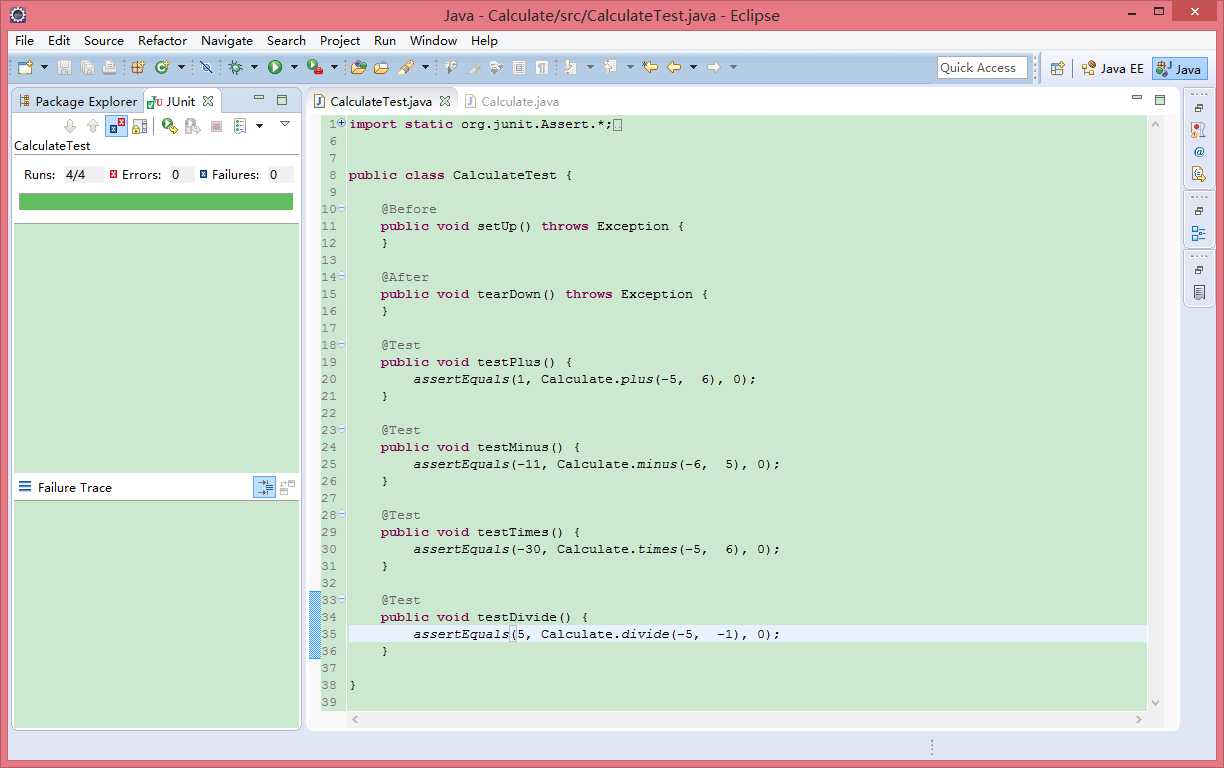Open the Run dropdown arrow
The width and height of the screenshot is (1224, 768).
point(294,68)
